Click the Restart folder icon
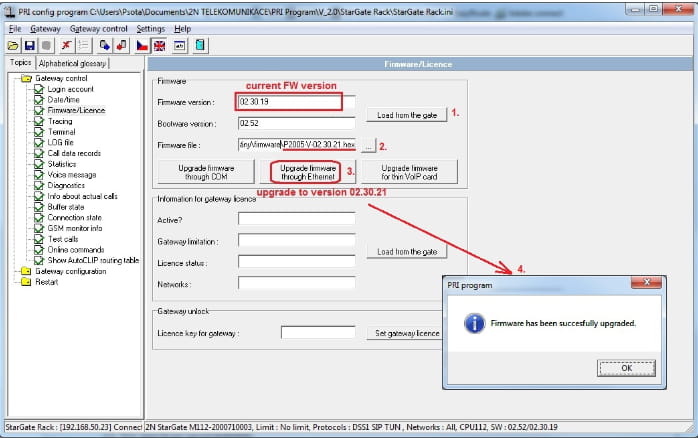698x438 pixels. 26,282
